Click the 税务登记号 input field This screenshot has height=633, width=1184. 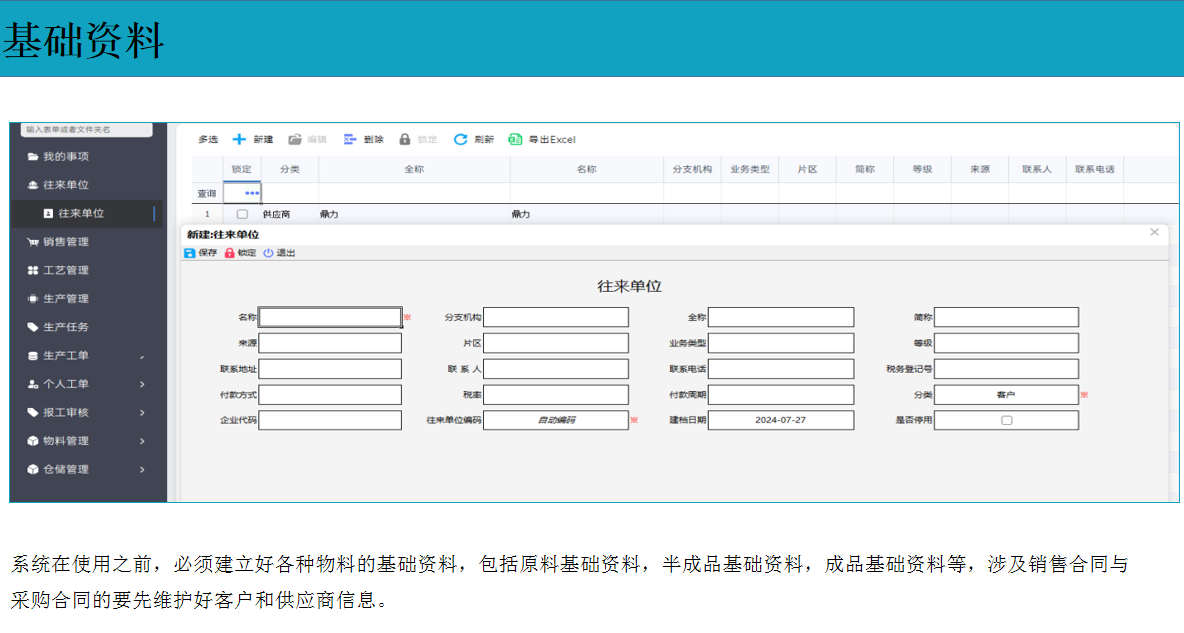[x=1006, y=369]
